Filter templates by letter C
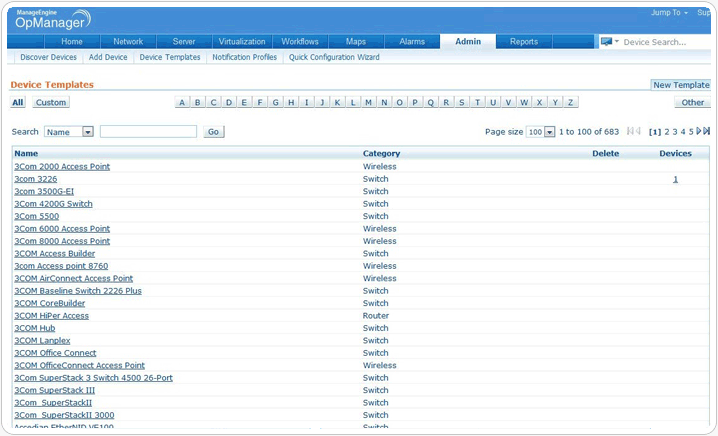Image resolution: width=718 pixels, height=436 pixels. click(x=213, y=103)
